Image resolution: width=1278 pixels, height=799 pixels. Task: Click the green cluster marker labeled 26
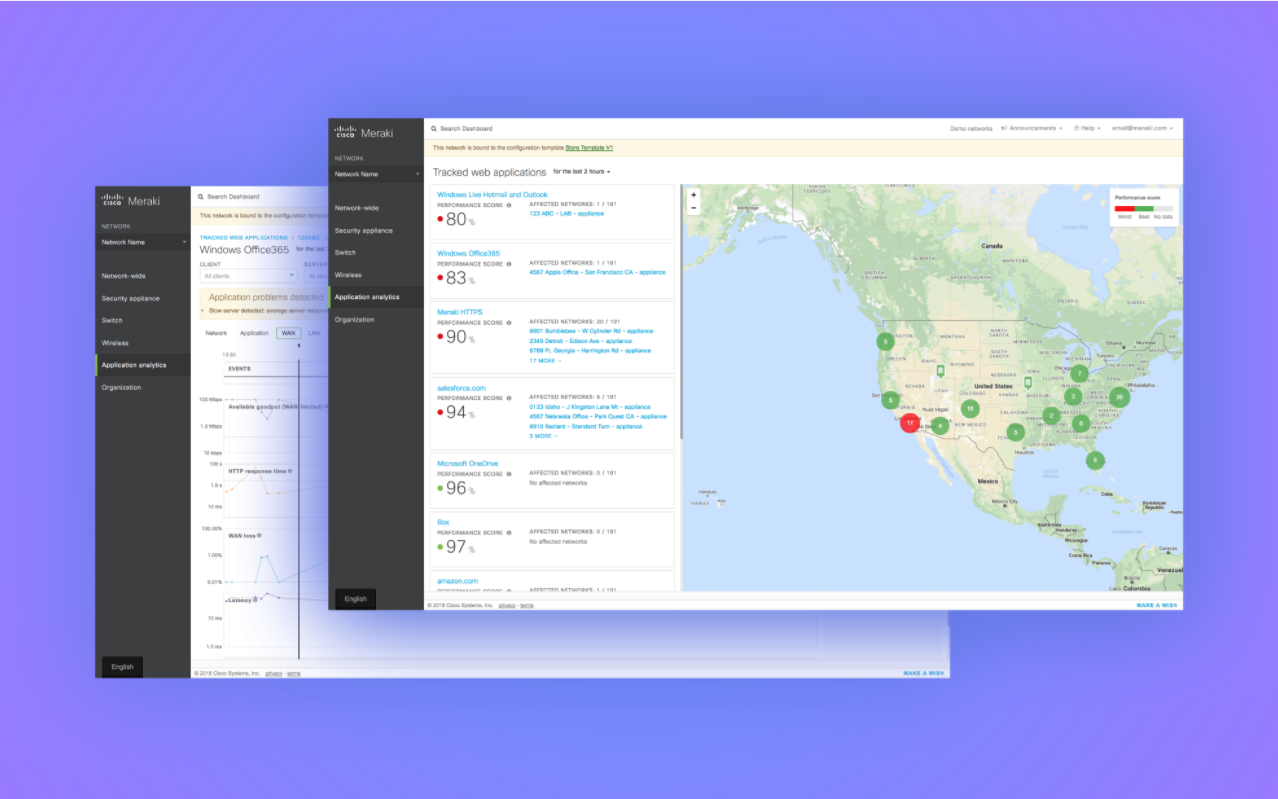[1119, 397]
